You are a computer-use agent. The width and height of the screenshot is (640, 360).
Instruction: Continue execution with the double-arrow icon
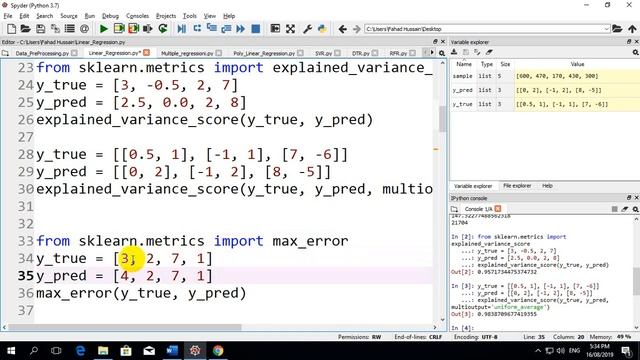click(241, 29)
